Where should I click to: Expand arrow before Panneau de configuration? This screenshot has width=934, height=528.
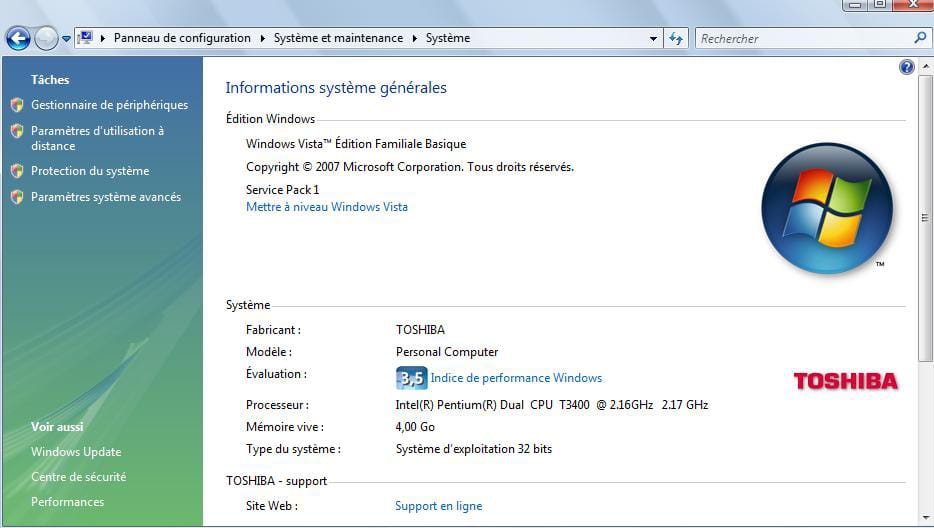pyautogui.click(x=102, y=38)
